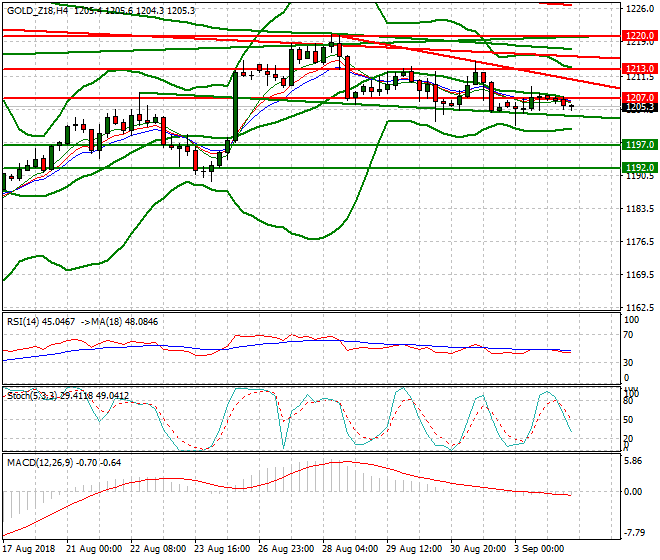660x560 pixels.
Task: Click the 5.86 MACD scale value
Action: coord(634,461)
